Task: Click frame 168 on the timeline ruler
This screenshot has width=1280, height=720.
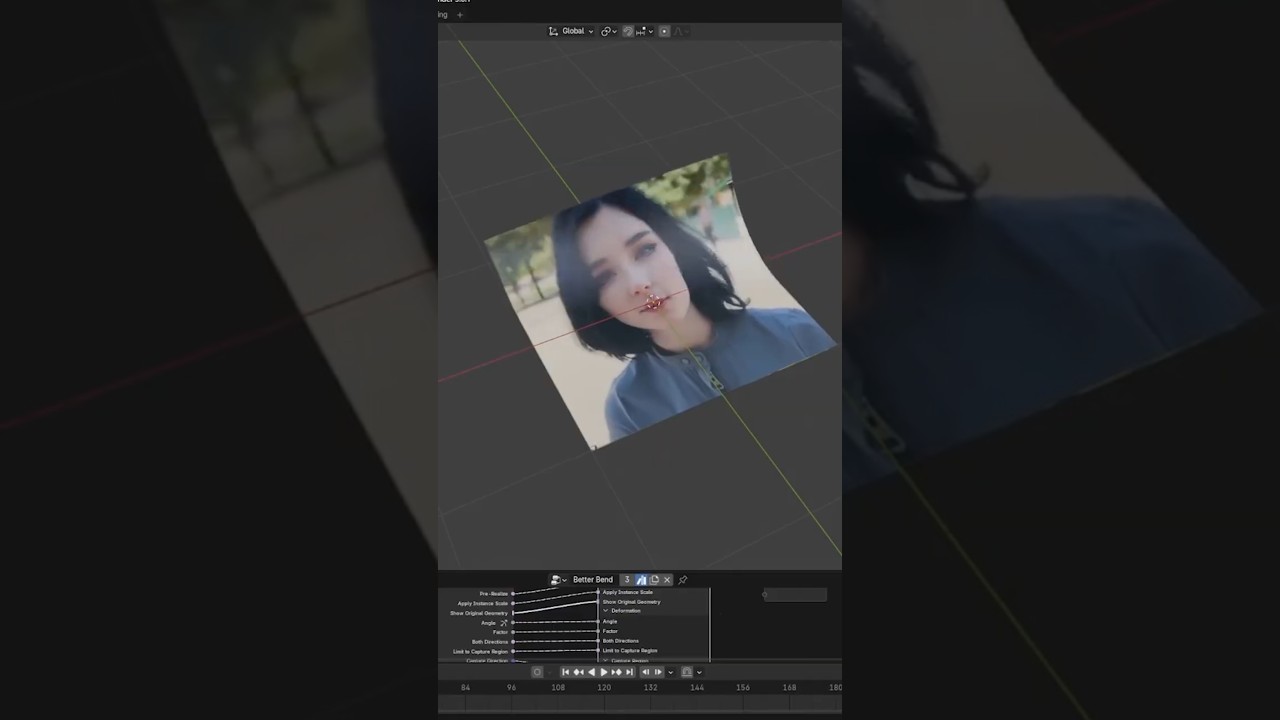Action: coord(790,688)
